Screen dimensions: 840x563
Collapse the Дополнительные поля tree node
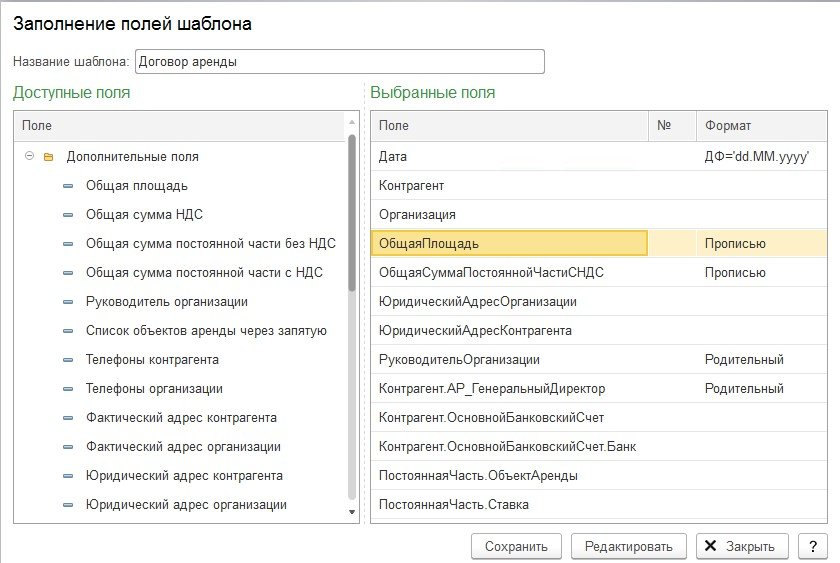[30, 156]
